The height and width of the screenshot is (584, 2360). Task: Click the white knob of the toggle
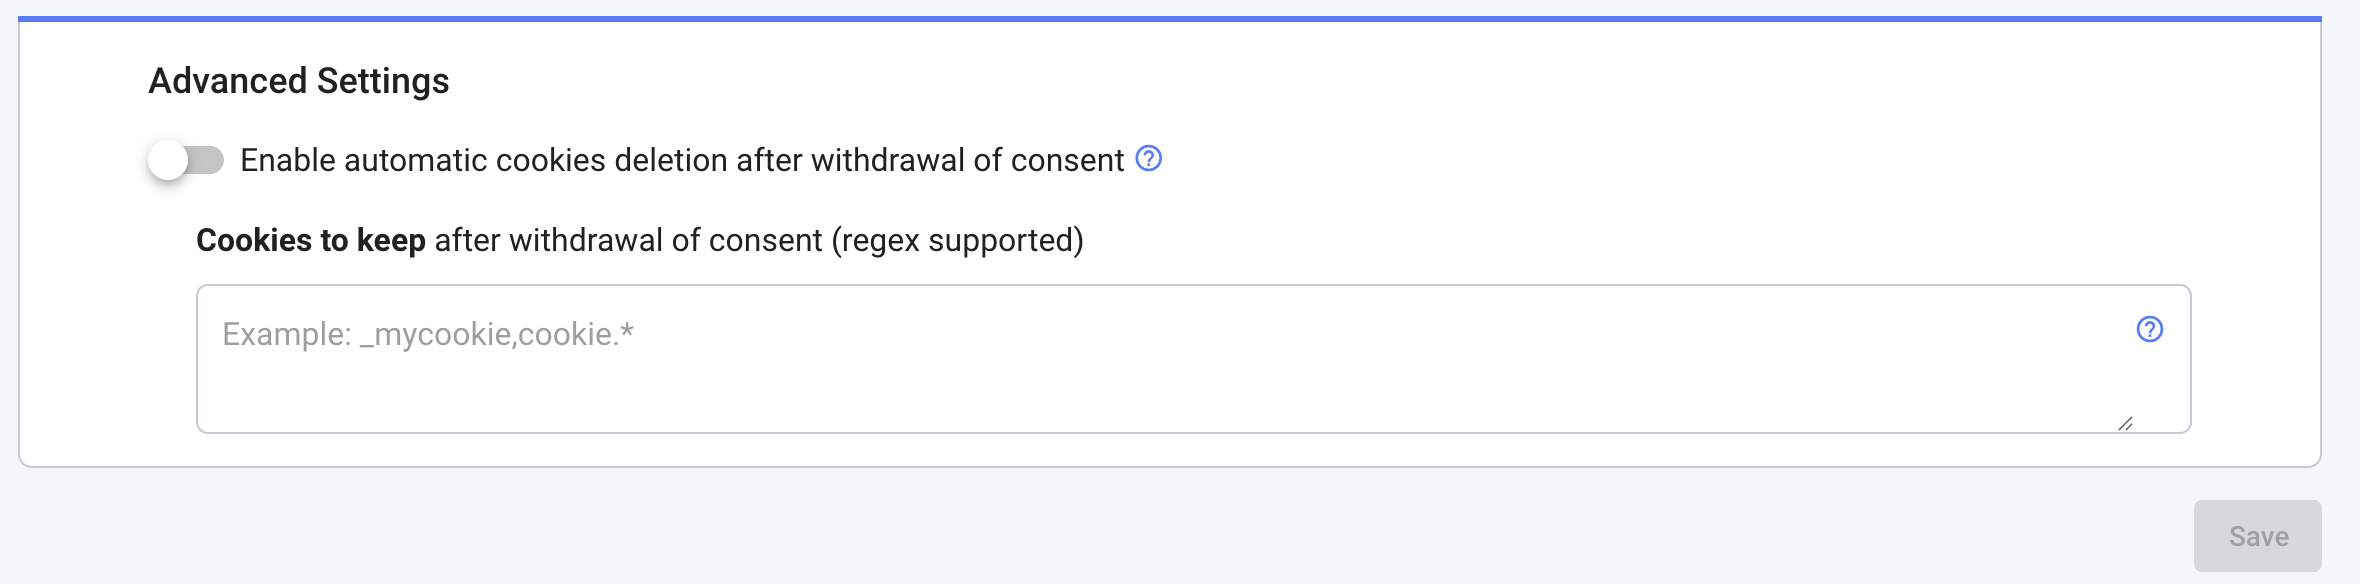pos(168,160)
